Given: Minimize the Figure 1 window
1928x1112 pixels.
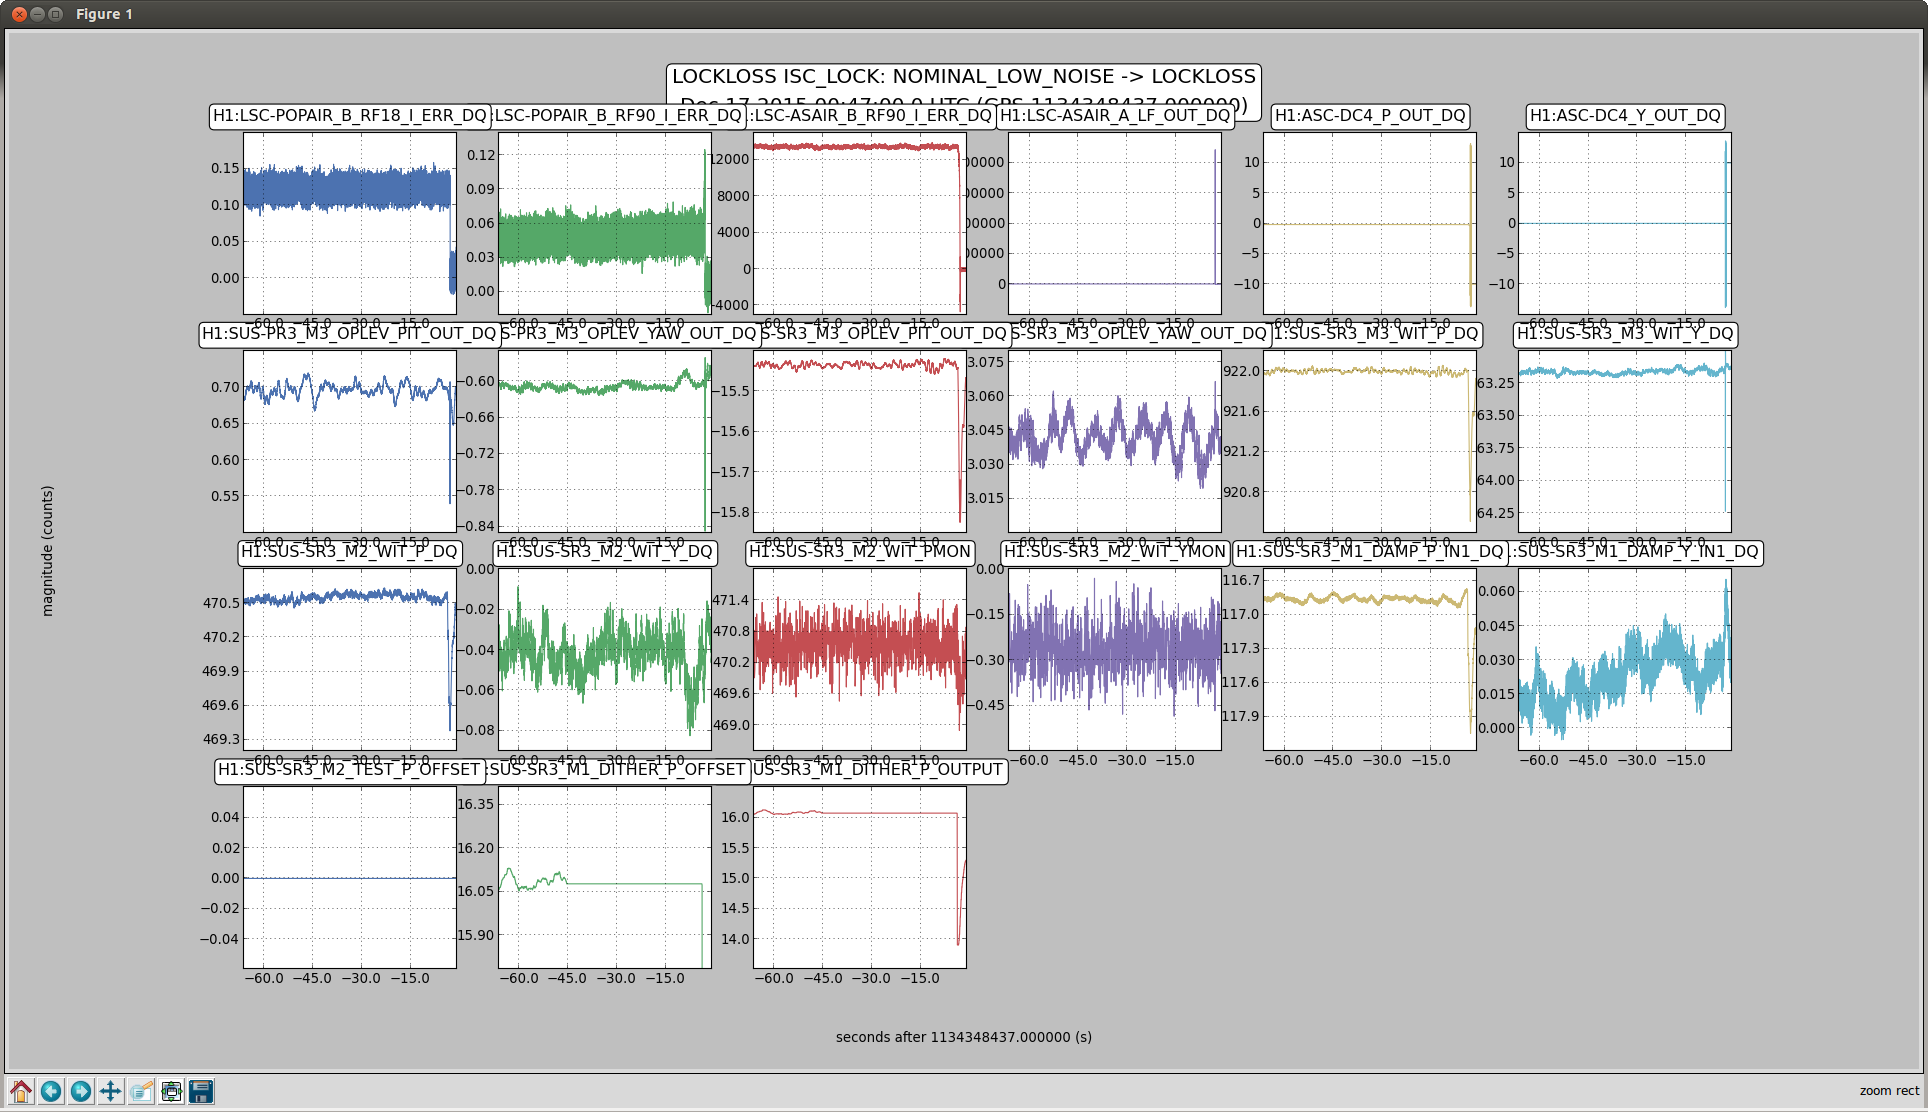Looking at the screenshot, I should click(37, 14).
